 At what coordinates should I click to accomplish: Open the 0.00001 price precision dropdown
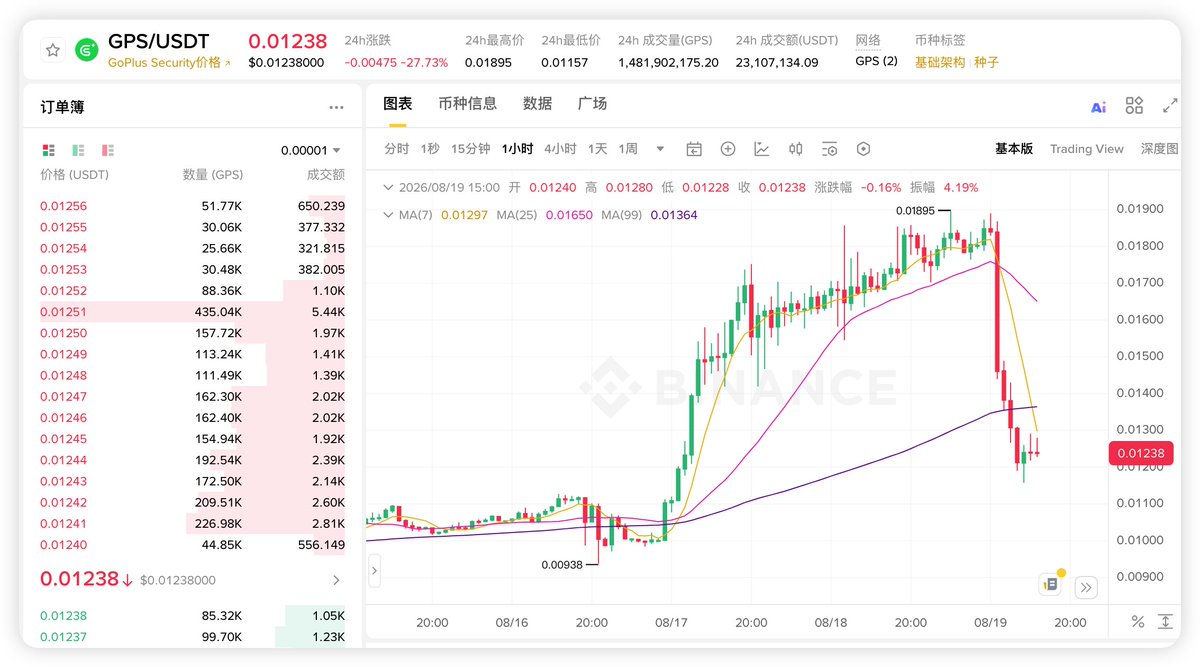311,150
